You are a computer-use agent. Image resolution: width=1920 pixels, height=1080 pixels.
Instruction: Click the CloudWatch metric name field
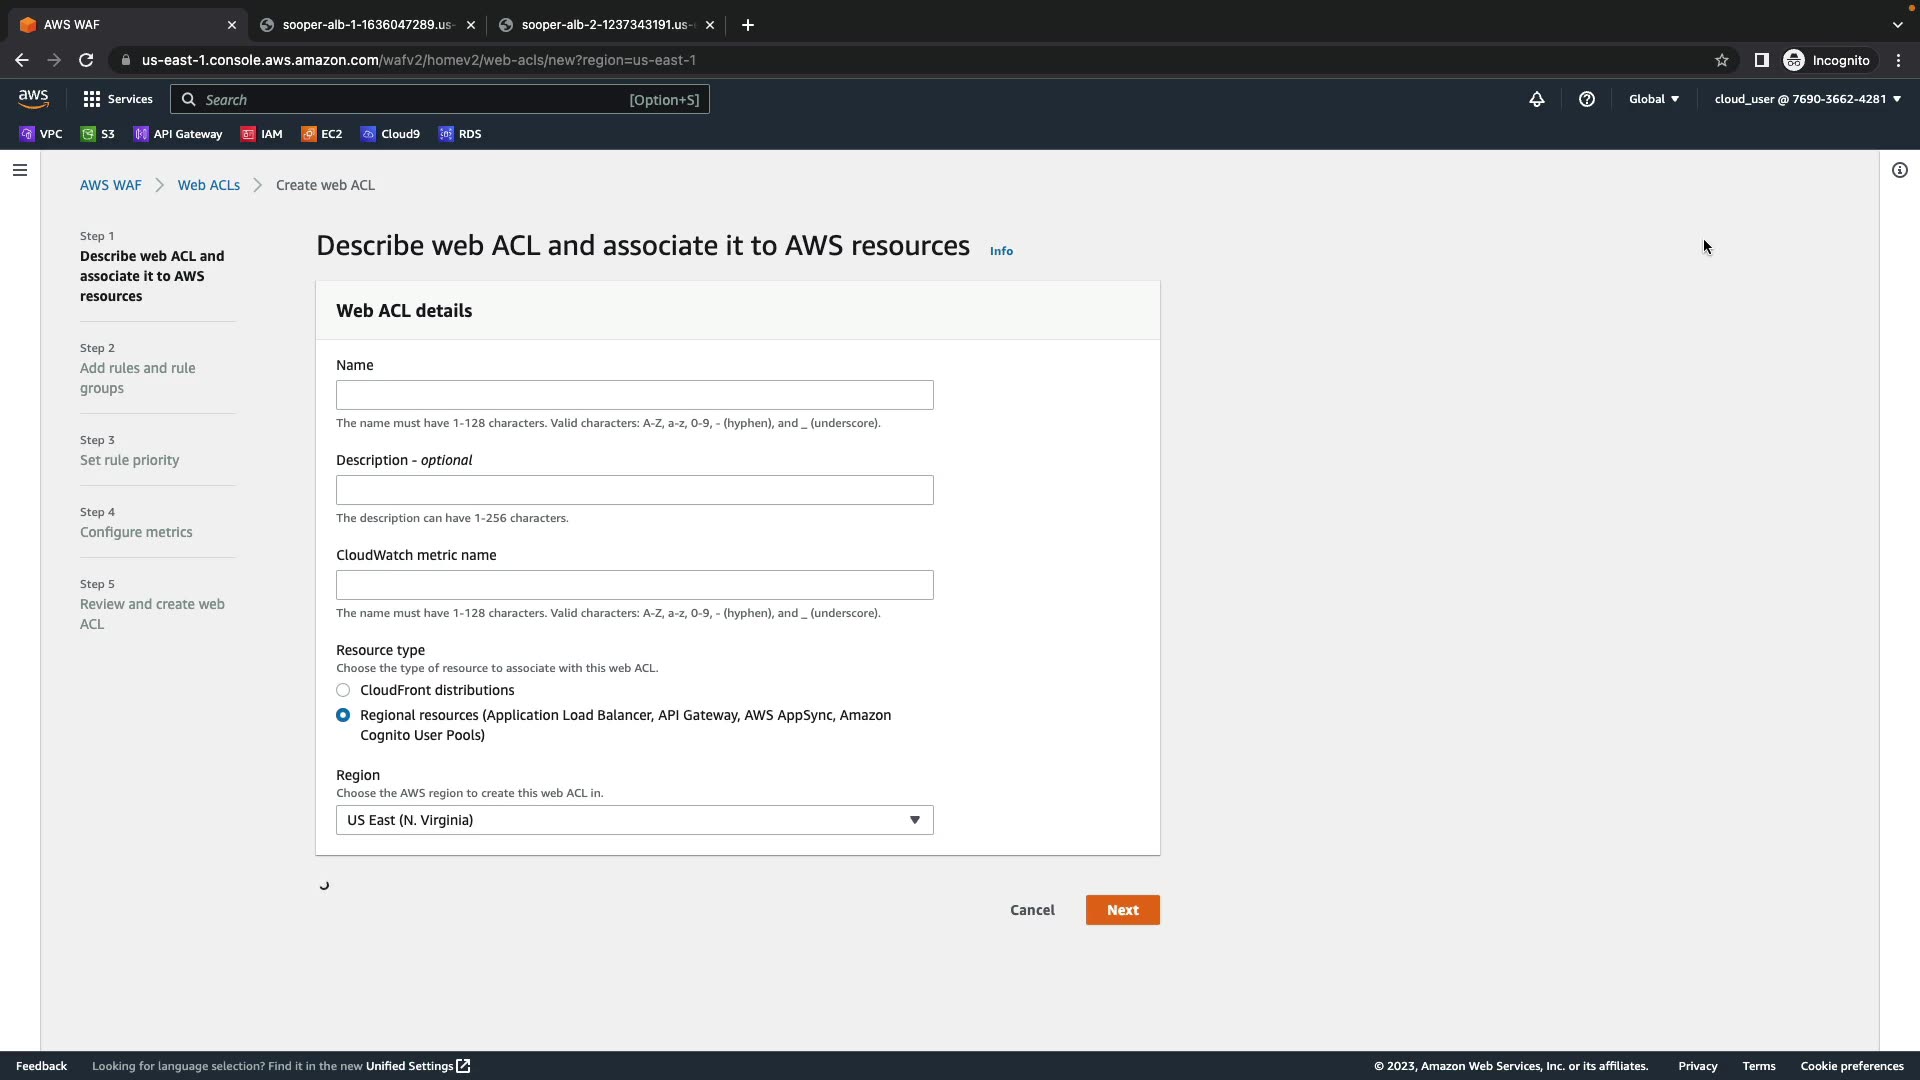(x=634, y=585)
